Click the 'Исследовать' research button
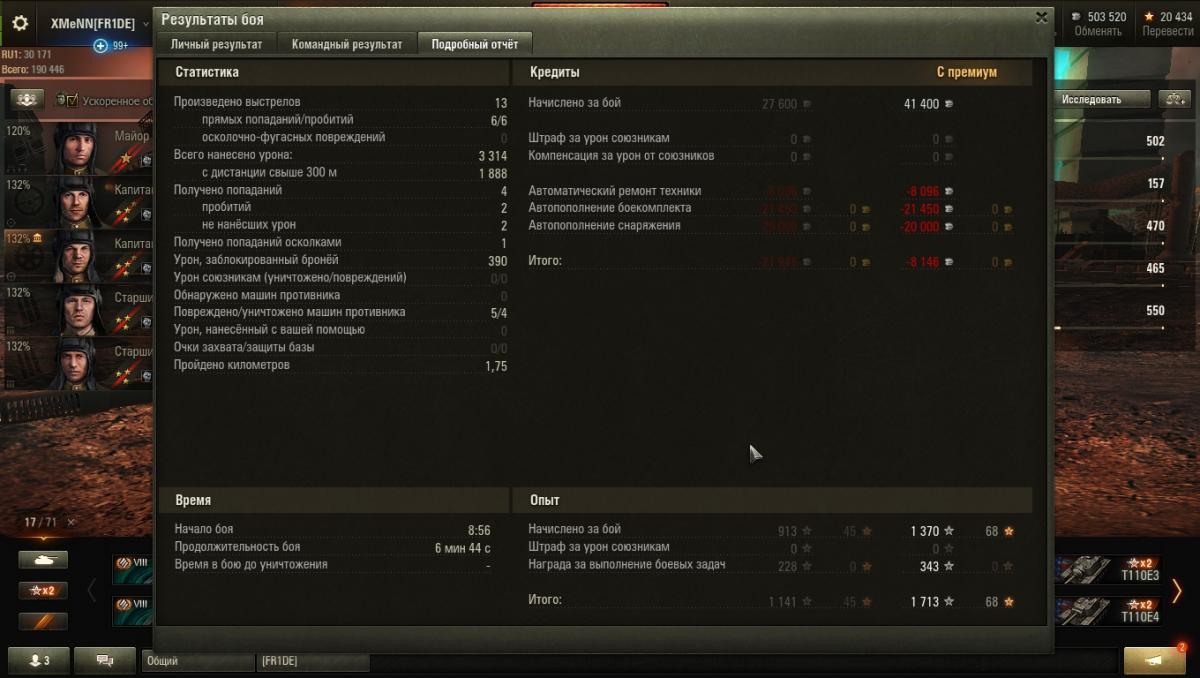This screenshot has height=678, width=1200. tap(1091, 99)
